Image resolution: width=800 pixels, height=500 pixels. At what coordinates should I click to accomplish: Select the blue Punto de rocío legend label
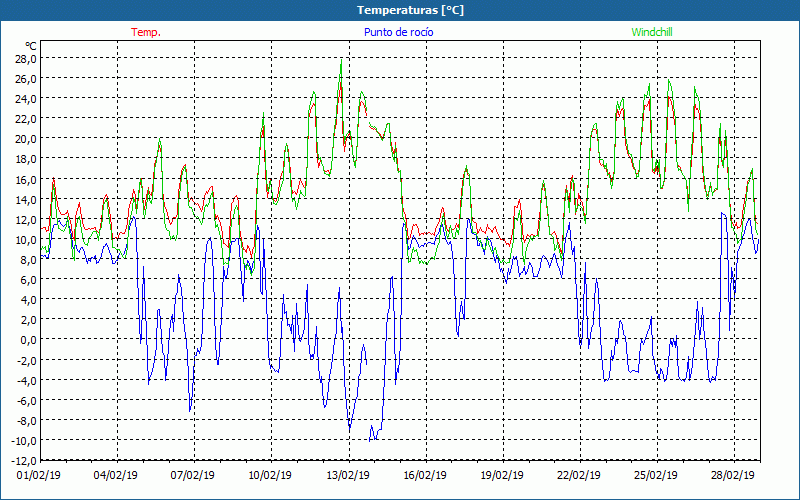[x=398, y=32]
